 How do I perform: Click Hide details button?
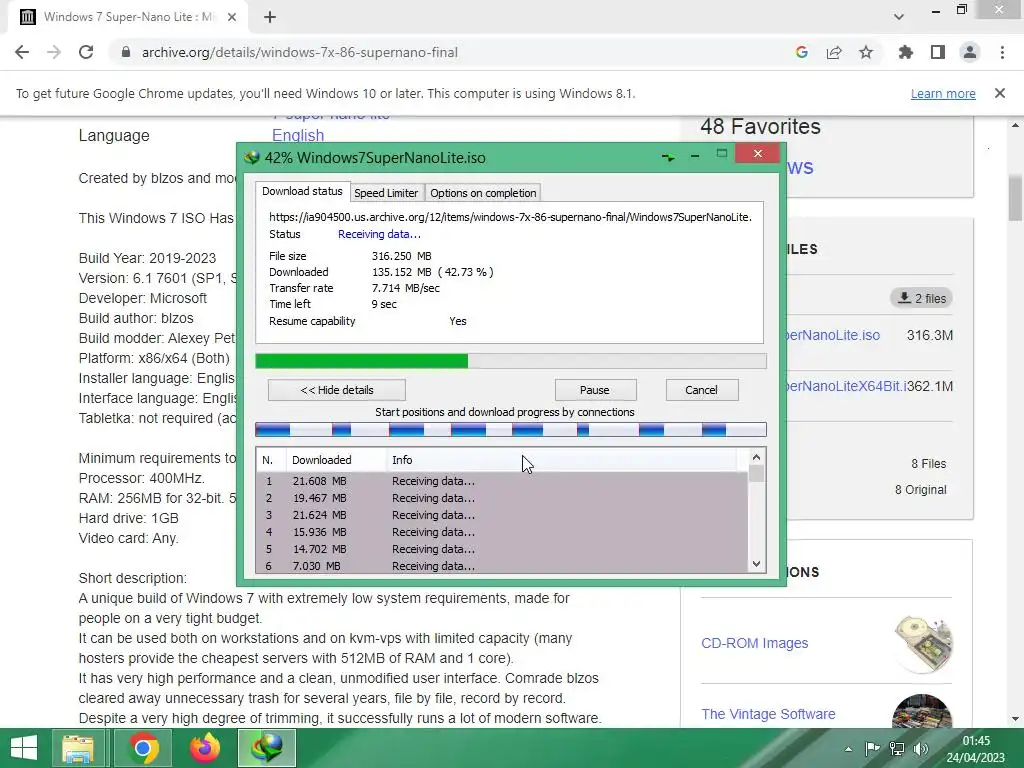(337, 390)
